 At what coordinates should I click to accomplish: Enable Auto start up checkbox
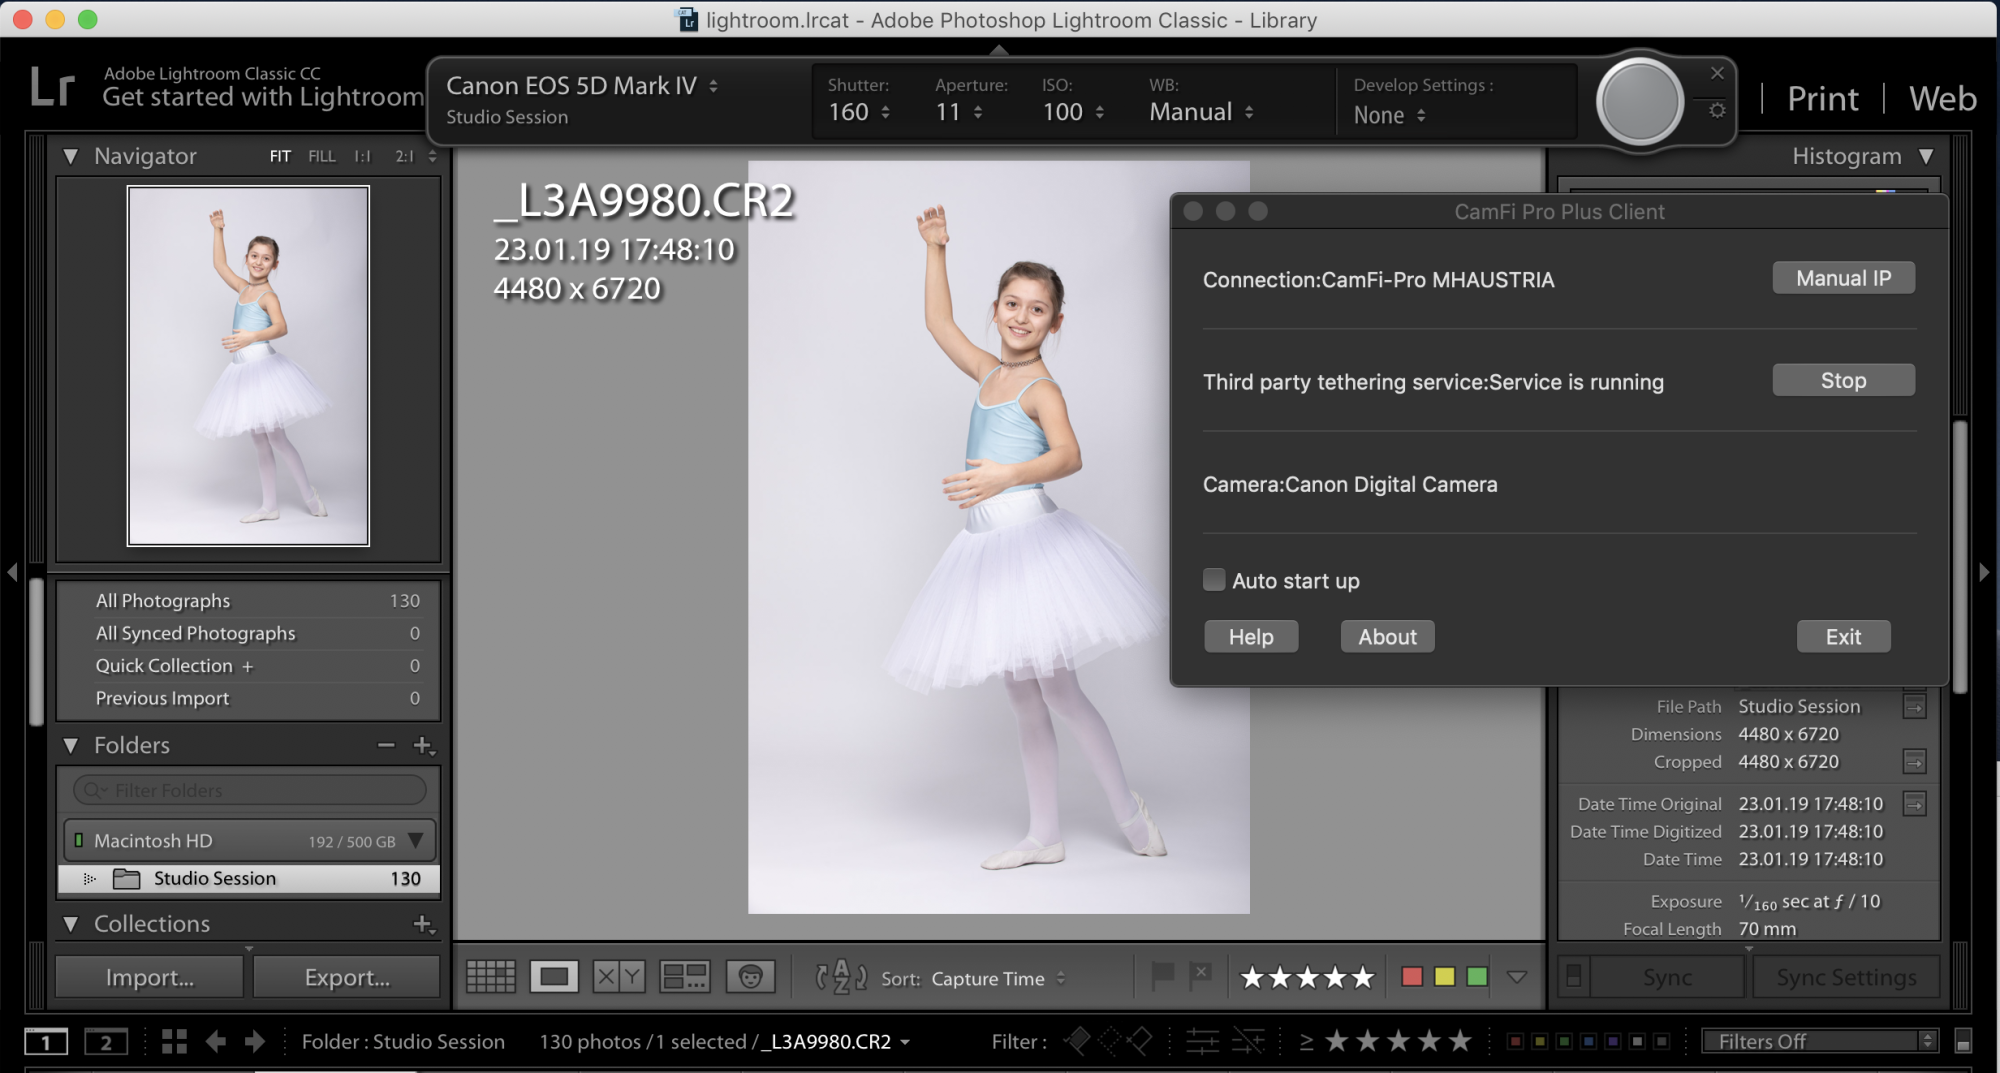[x=1214, y=580]
